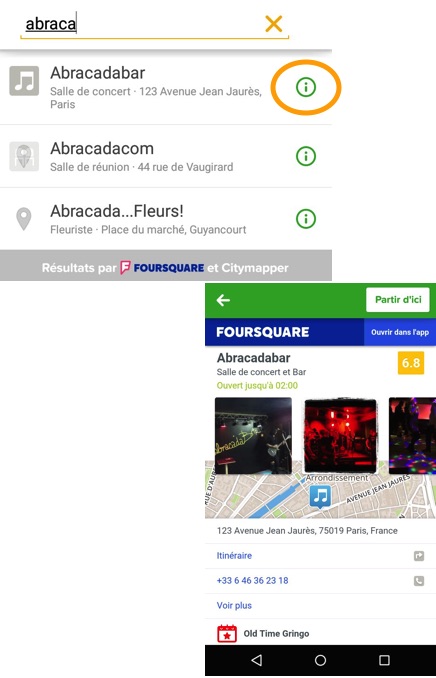Clear the search text with the X icon
The image size is (436, 678).
tap(274, 24)
